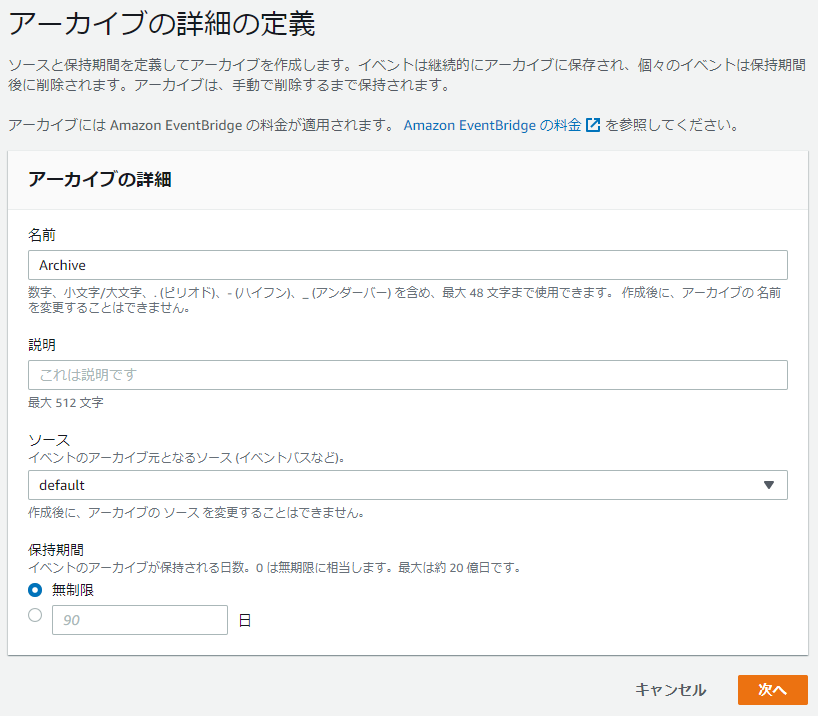
Task: Click the 日 unit label beside the days field
Action: point(245,620)
